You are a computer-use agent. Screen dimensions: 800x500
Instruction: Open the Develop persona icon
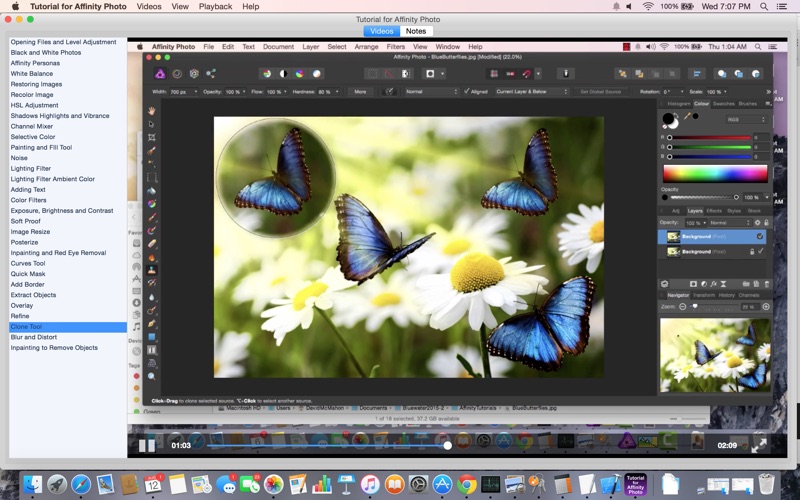[194, 74]
